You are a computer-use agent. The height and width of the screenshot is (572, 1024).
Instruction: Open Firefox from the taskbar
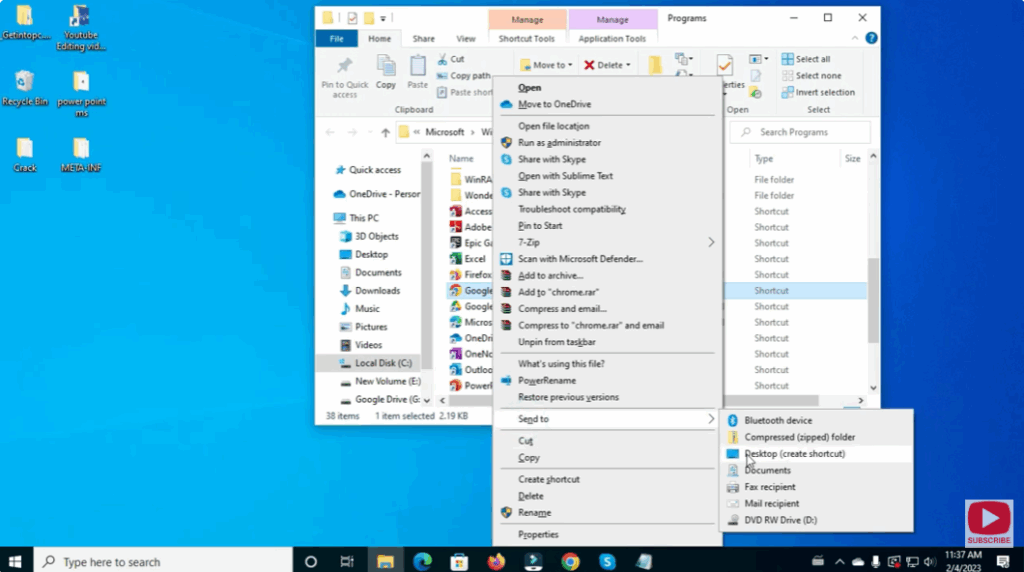click(496, 562)
